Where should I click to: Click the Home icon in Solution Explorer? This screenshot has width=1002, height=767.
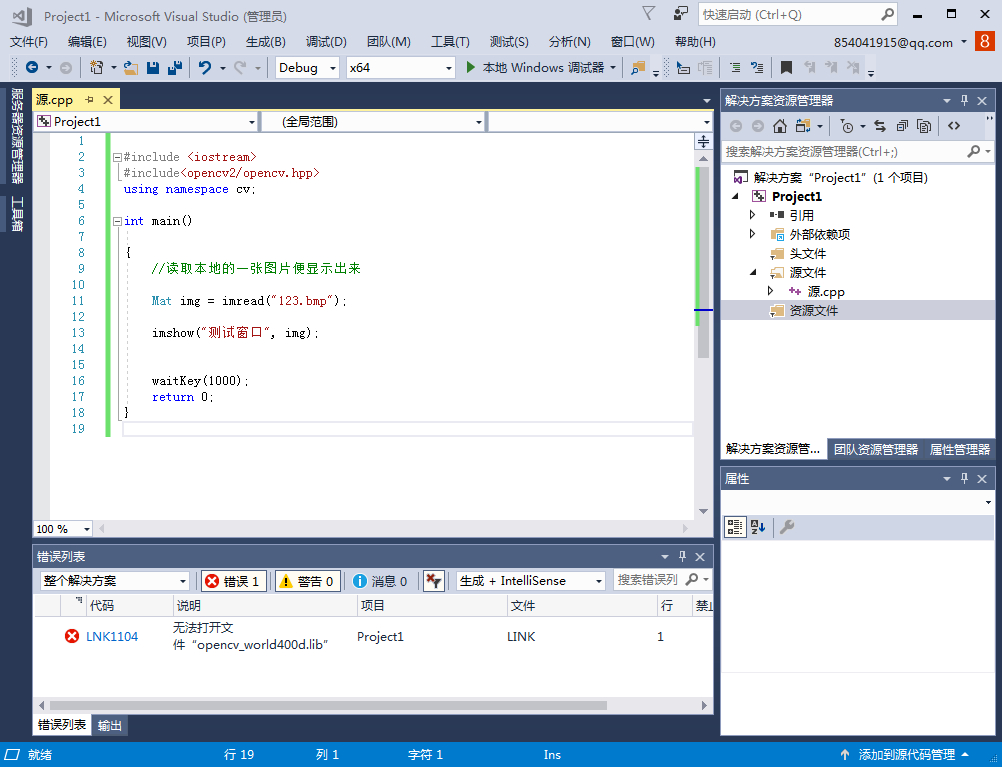coord(779,126)
